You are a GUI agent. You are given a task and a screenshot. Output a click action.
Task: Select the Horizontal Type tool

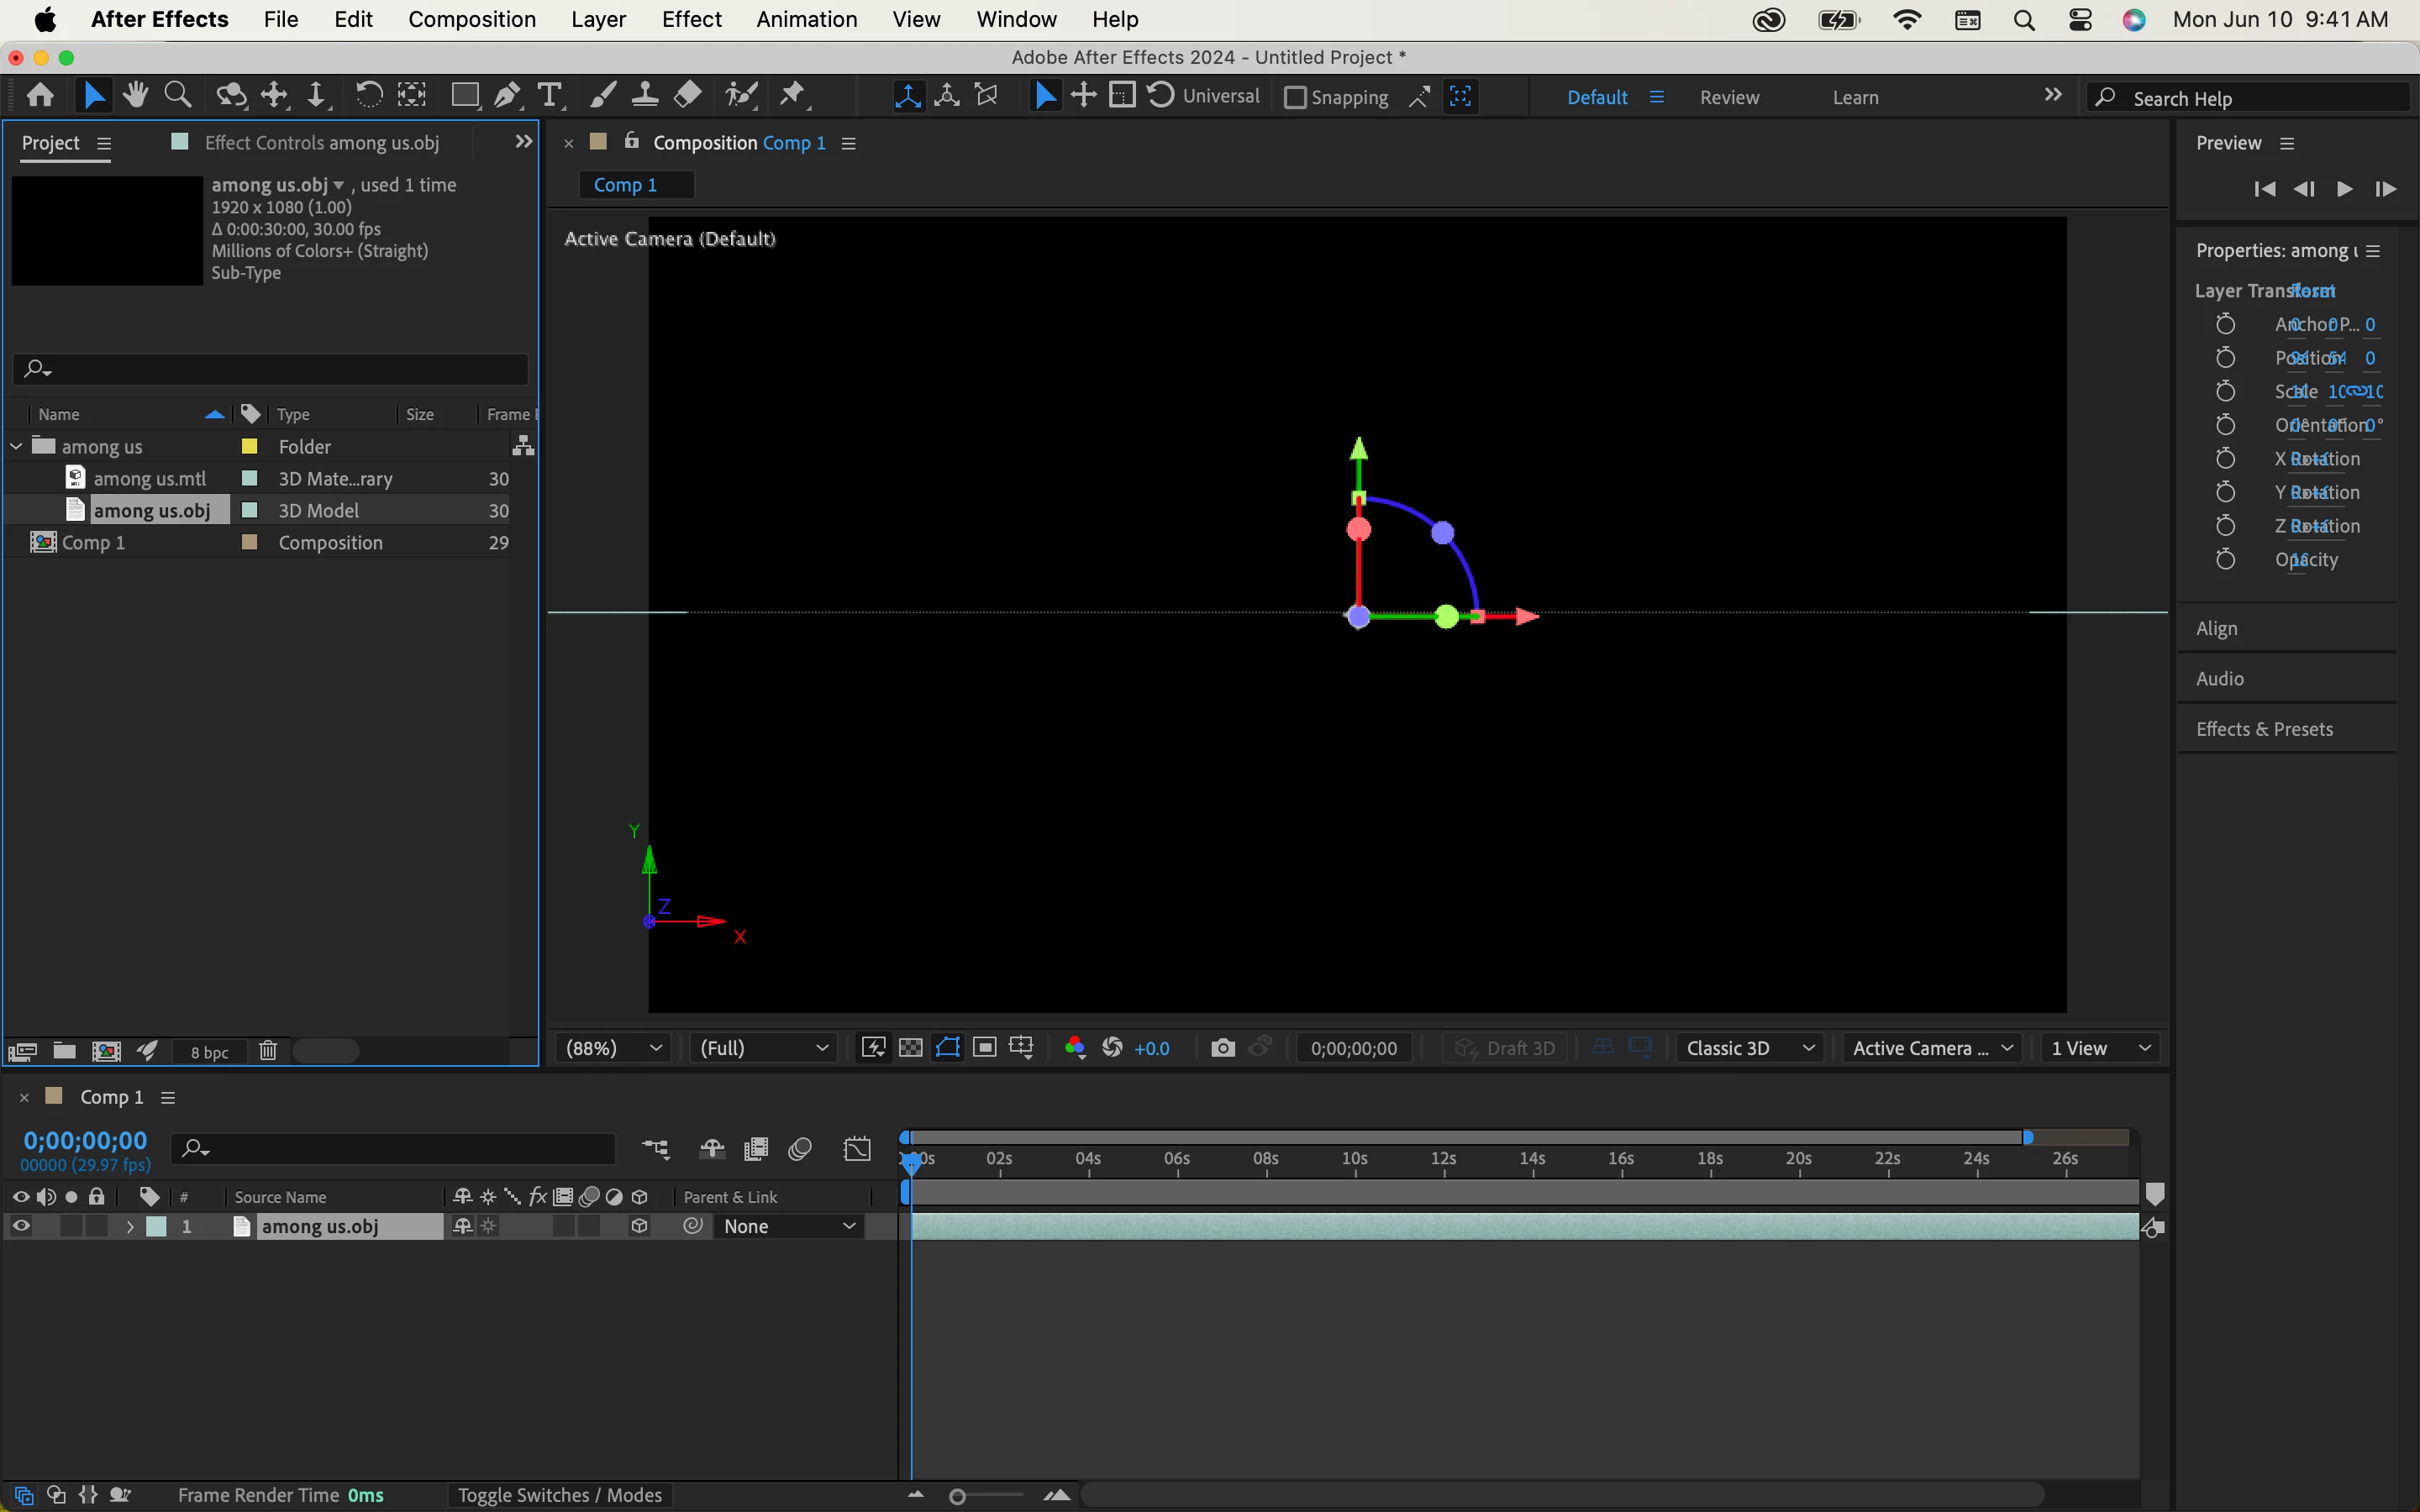pyautogui.click(x=549, y=95)
